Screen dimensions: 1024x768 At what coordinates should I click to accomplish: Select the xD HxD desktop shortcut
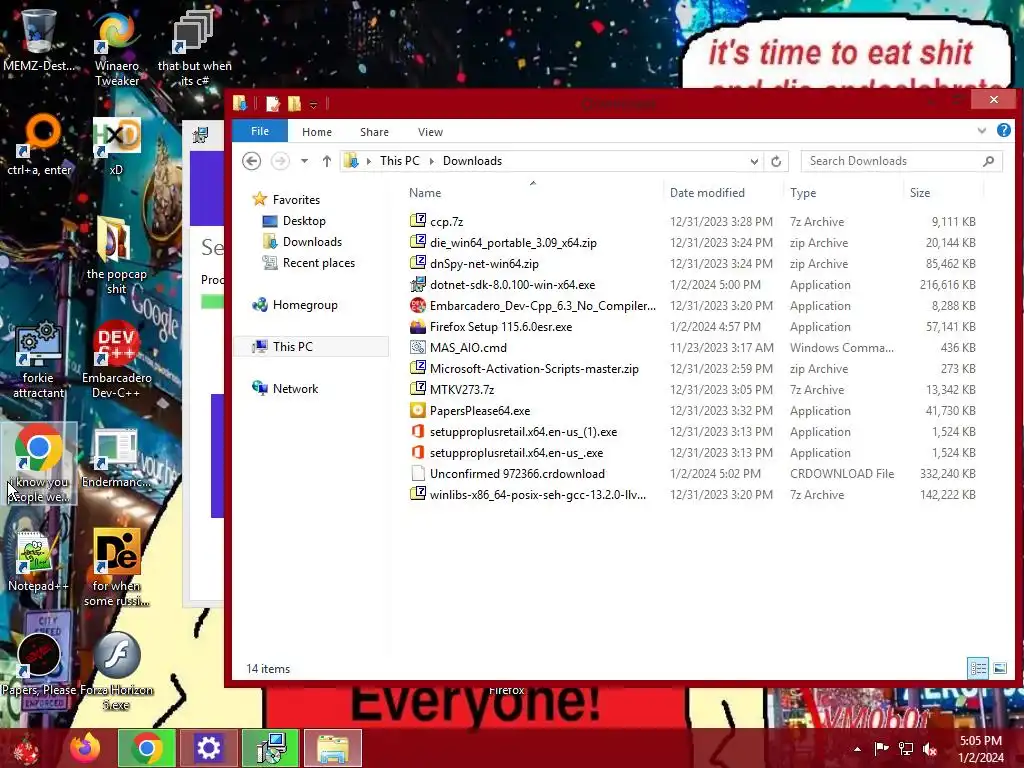pyautogui.click(x=116, y=145)
